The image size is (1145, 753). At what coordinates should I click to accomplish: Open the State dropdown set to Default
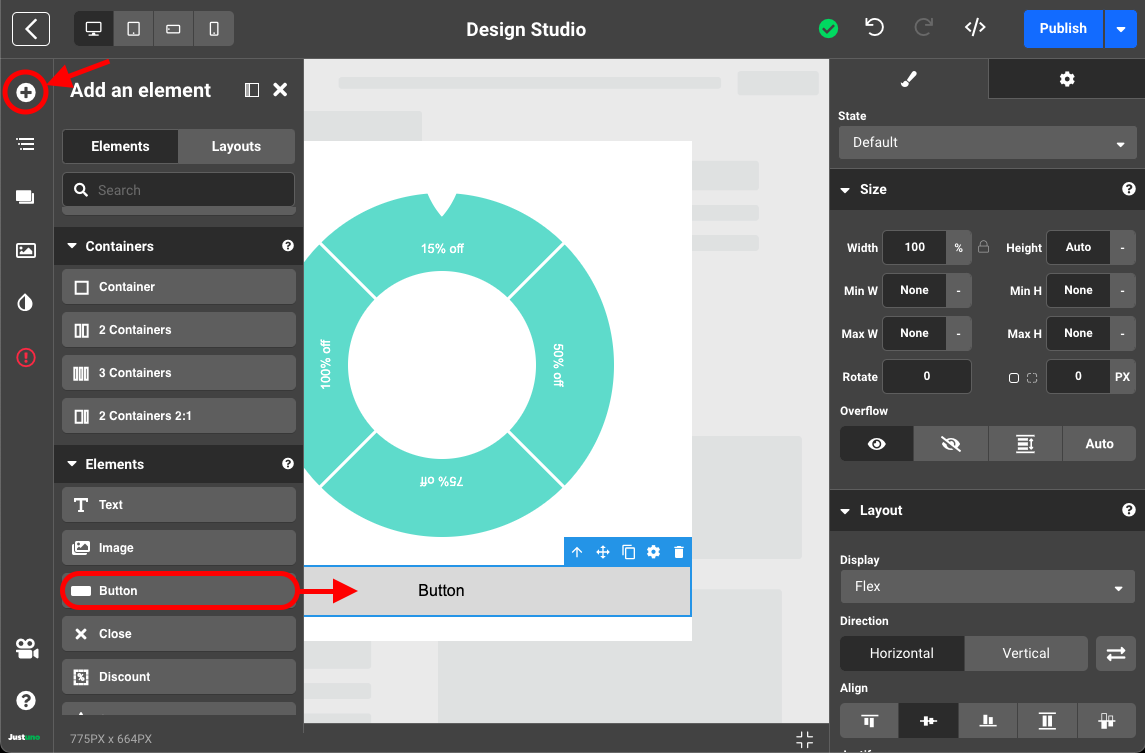(987, 143)
